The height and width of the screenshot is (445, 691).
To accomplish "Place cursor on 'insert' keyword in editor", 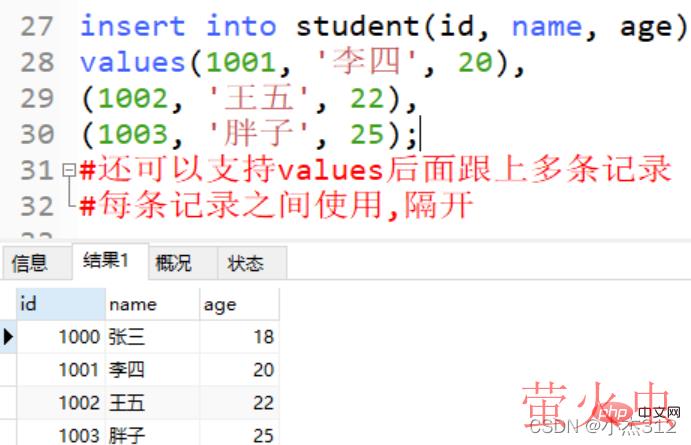I will coord(133,26).
